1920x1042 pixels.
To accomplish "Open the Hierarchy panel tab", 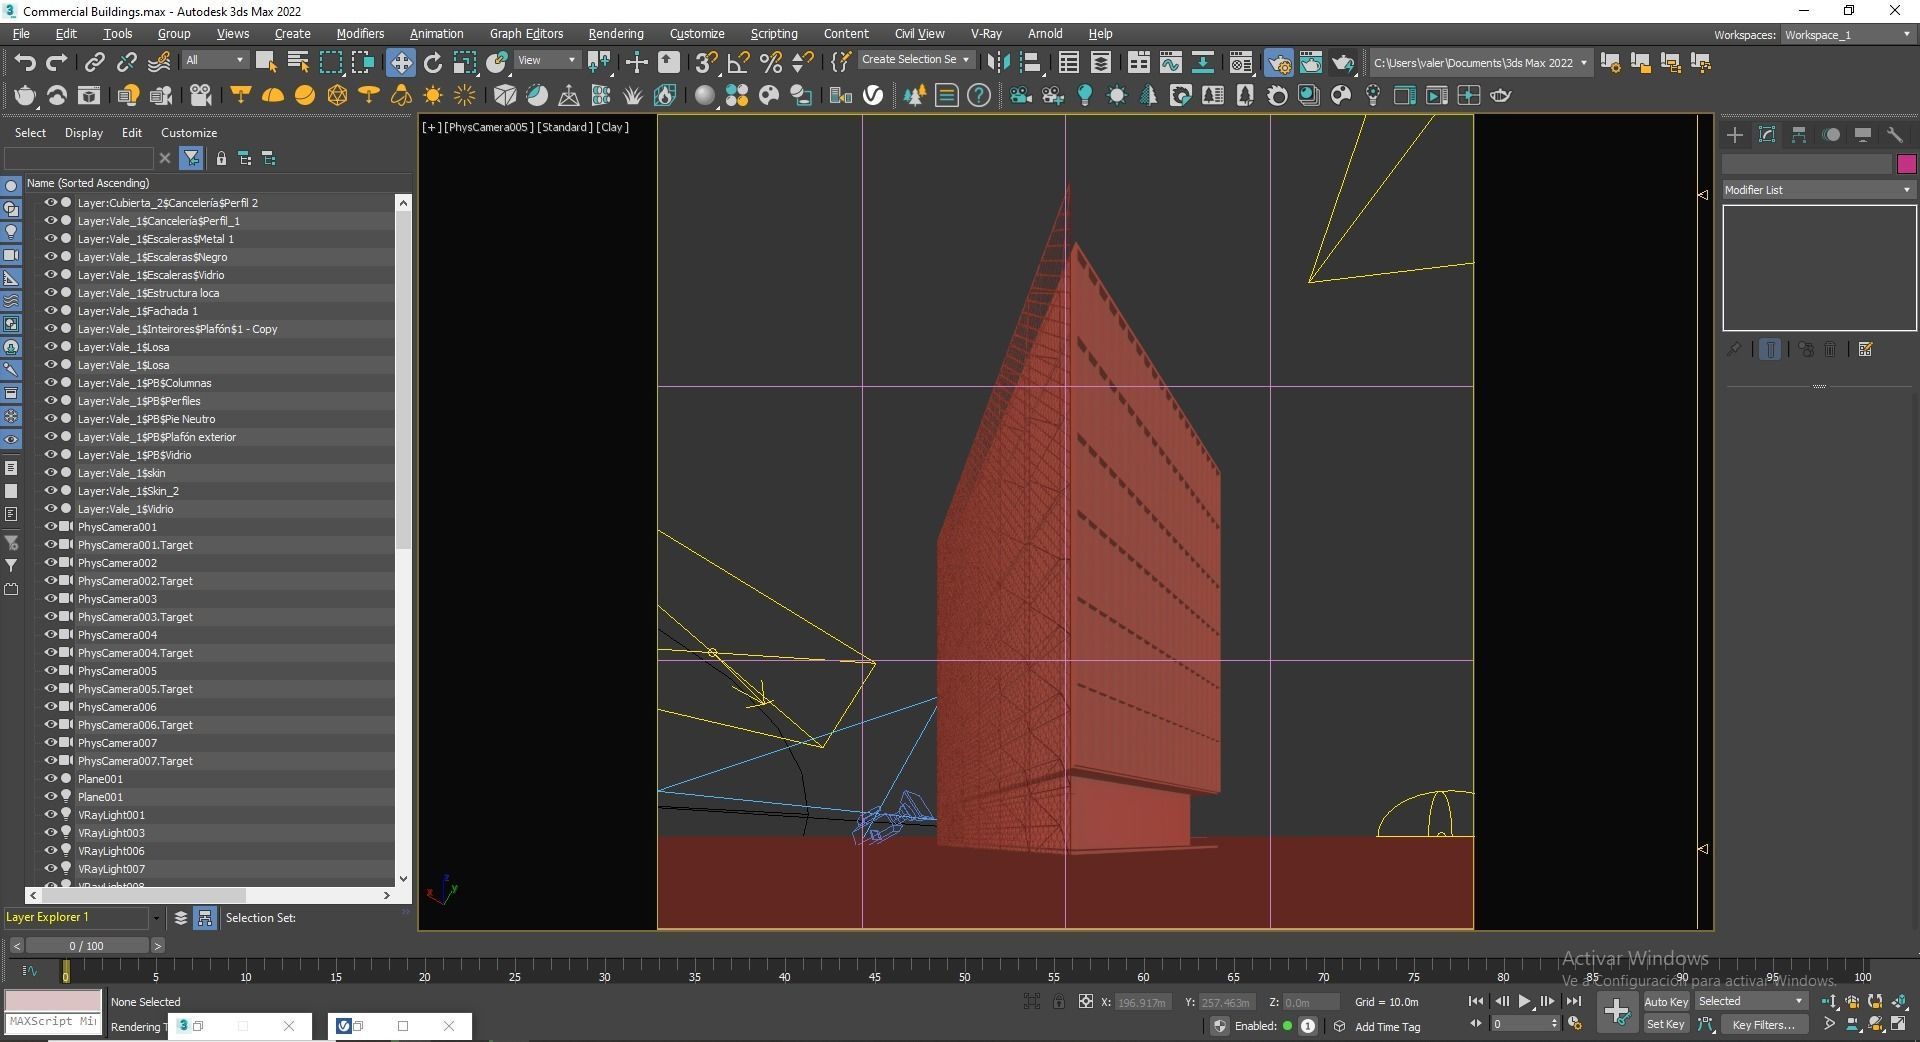I will (1799, 135).
